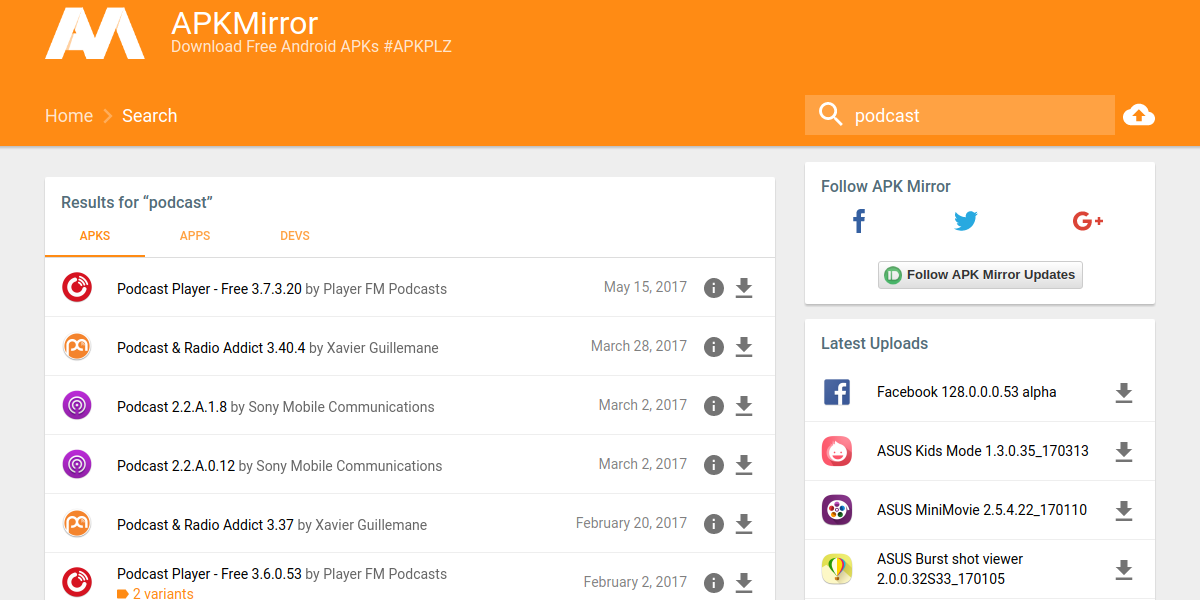This screenshot has width=1200, height=600.
Task: Open Sony Mobile Communications developer for 2.2.A.1.8
Action: click(341, 407)
